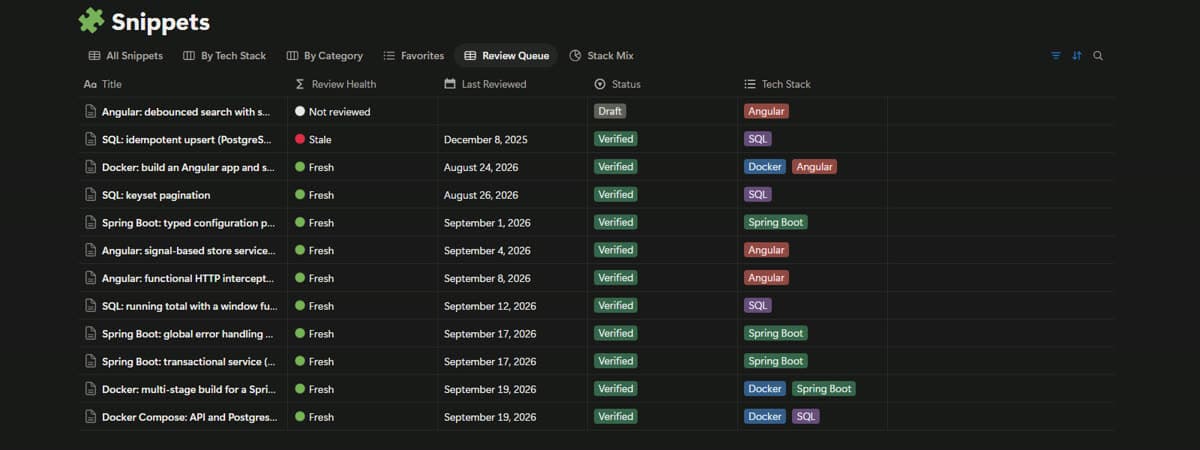1200x450 pixels.
Task: Click the Draft status tag
Action: click(610, 112)
